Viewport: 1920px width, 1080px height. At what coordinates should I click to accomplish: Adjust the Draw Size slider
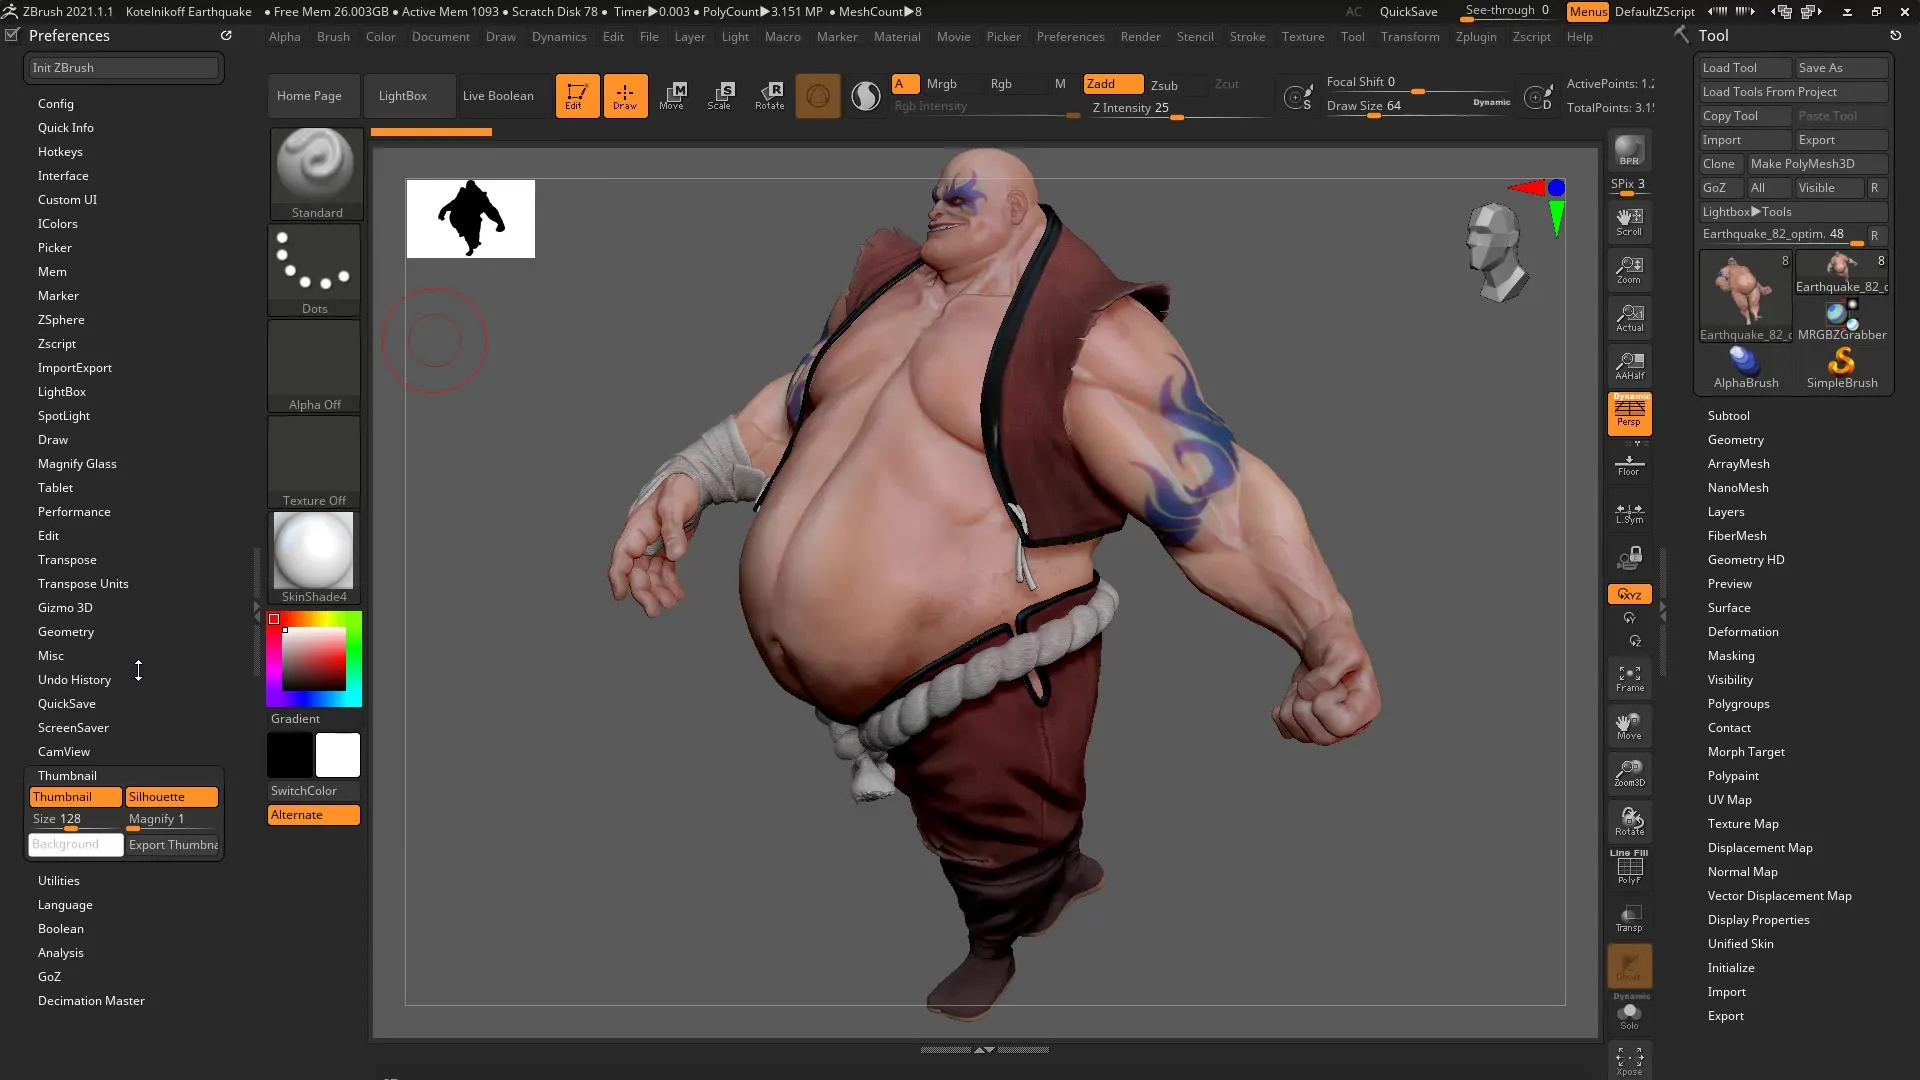pyautogui.click(x=1418, y=107)
